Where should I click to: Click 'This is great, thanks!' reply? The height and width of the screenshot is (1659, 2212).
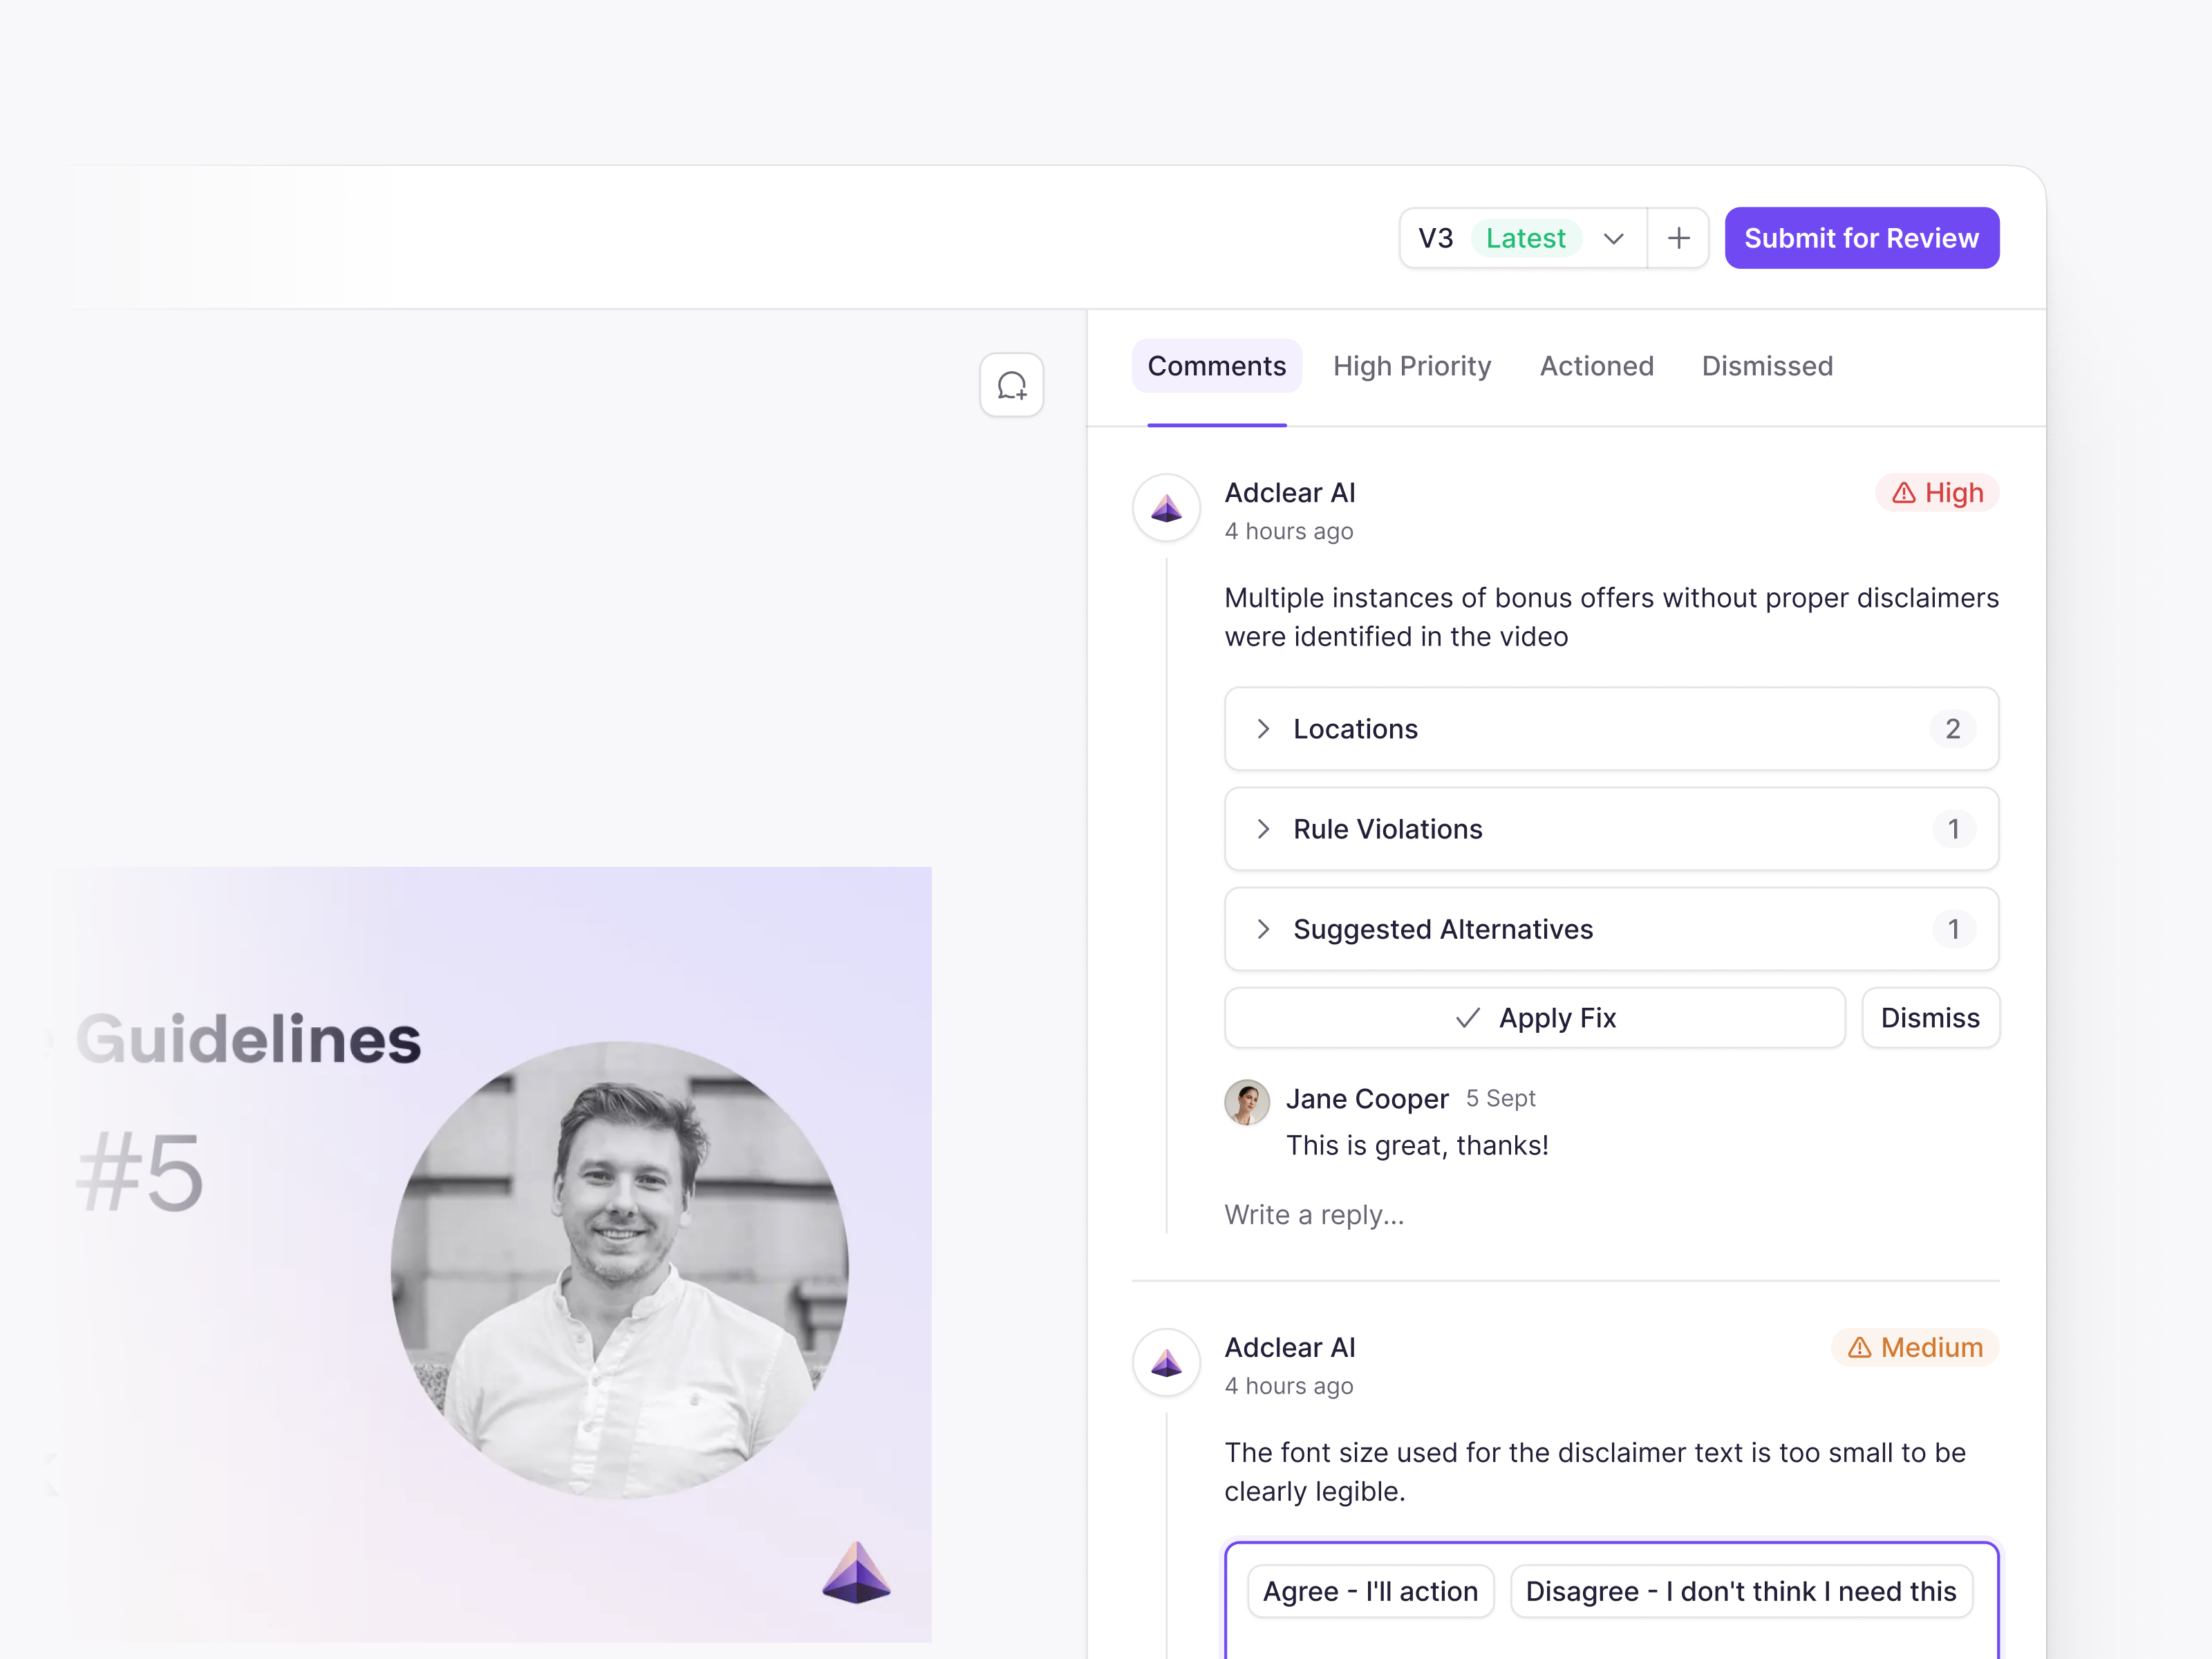tap(1417, 1145)
